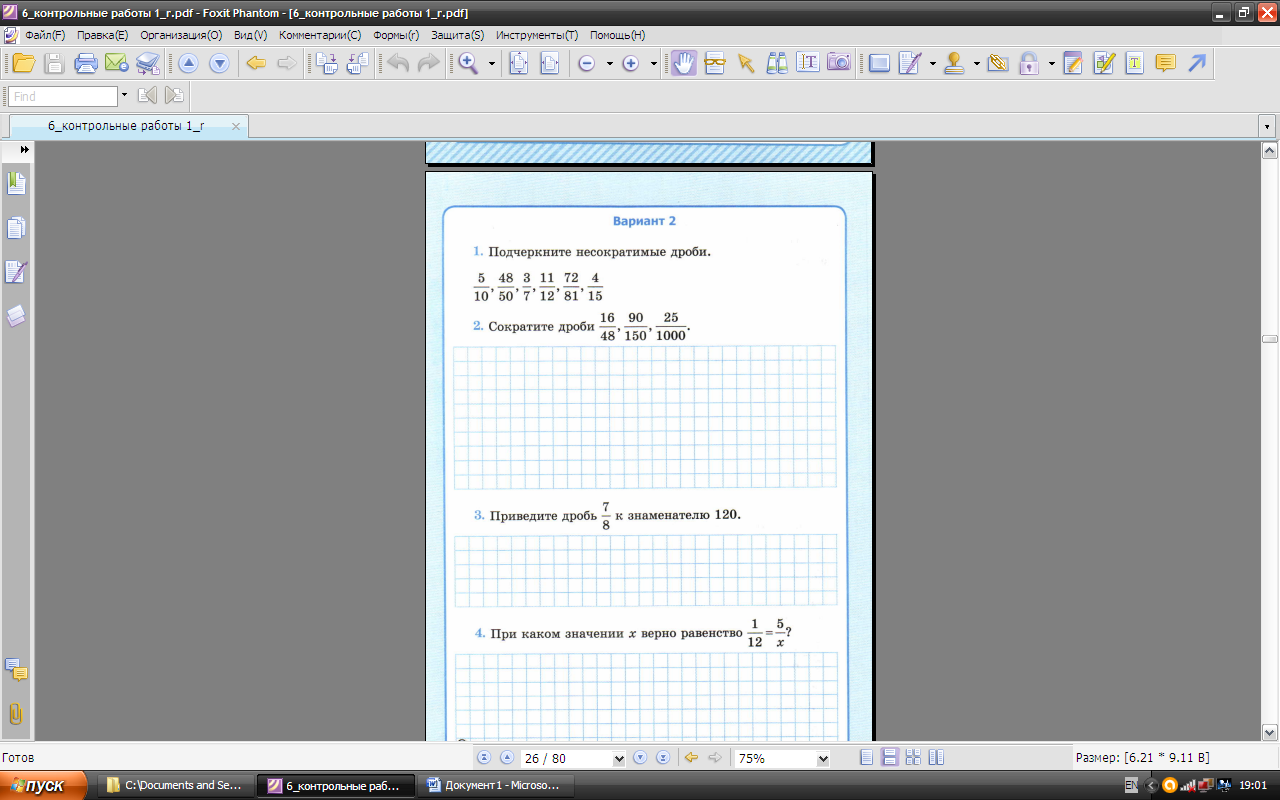Select the Hand tool in toolbar
Image resolution: width=1280 pixels, height=800 pixels.
(x=683, y=63)
